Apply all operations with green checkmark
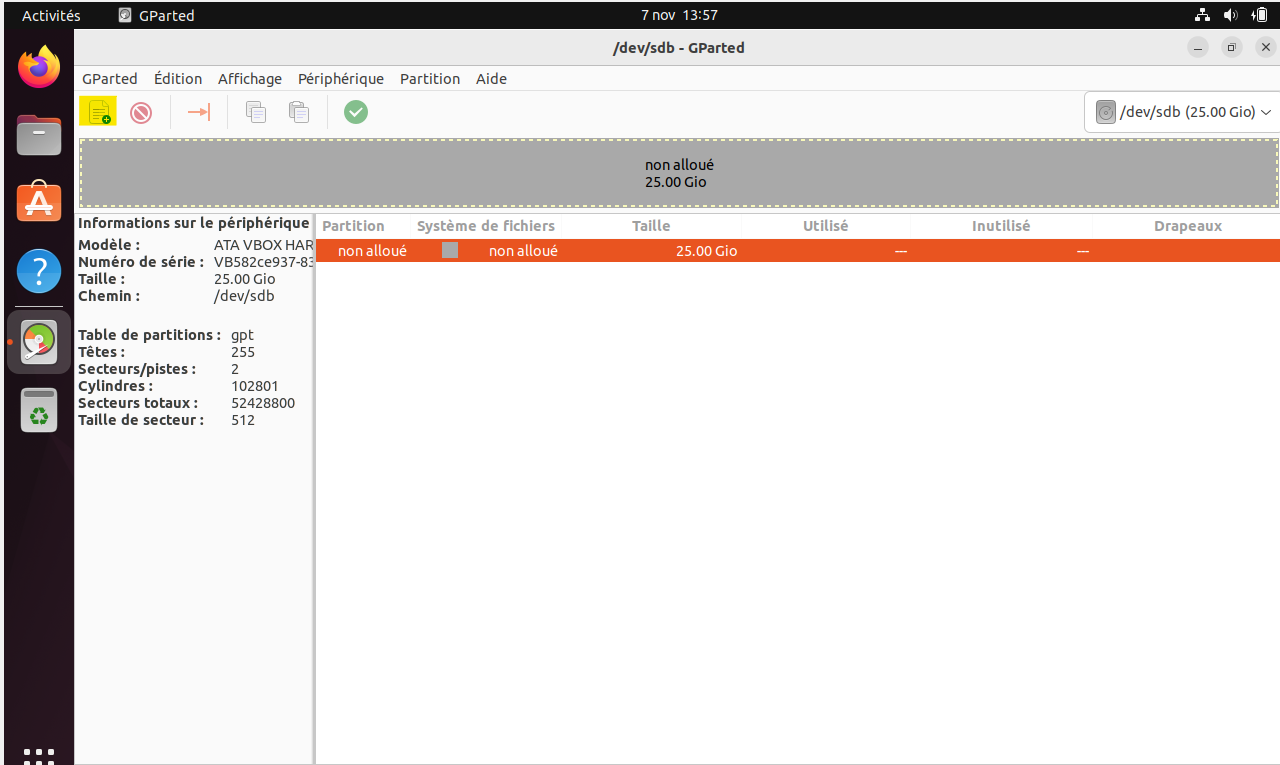Screen dimensions: 1280x765 (356, 112)
